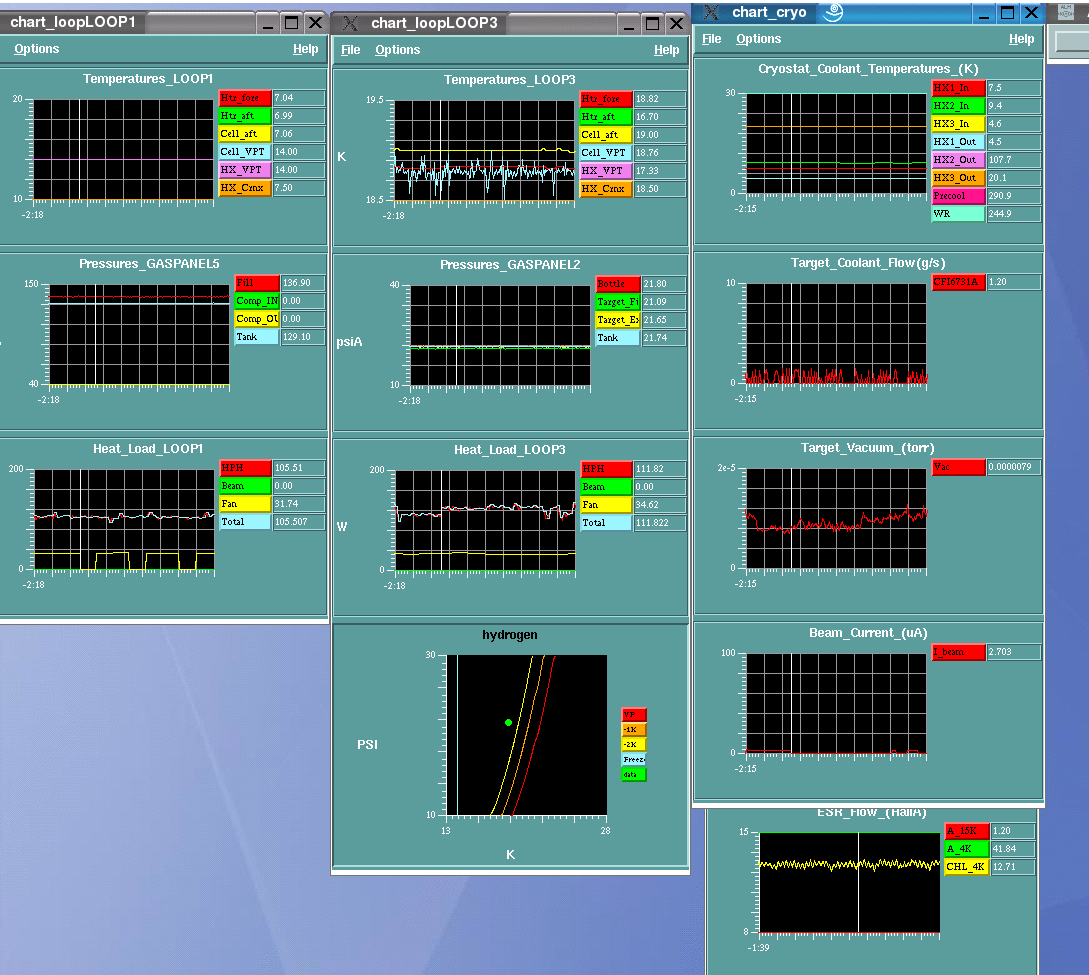The image size is (1089, 975).
Task: Select yellow CHL_4K legend in ESR_Flow
Action: pyautogui.click(x=967, y=867)
